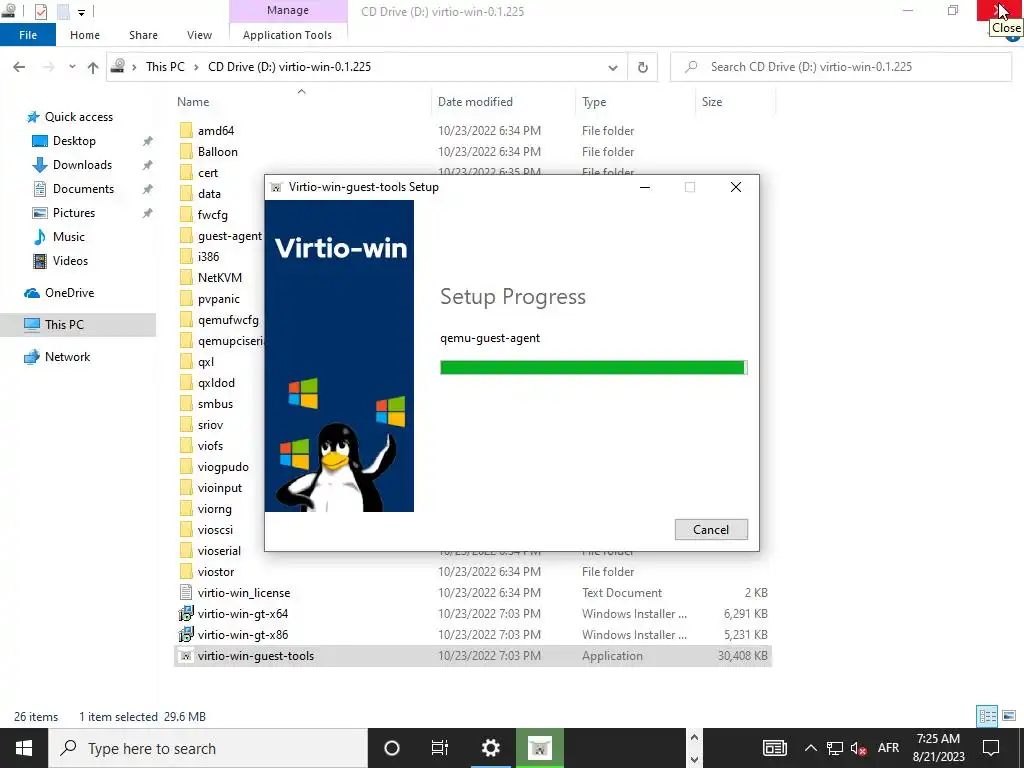Open the Downloads folder in sidebar
This screenshot has height=768, width=1024.
[82, 165]
